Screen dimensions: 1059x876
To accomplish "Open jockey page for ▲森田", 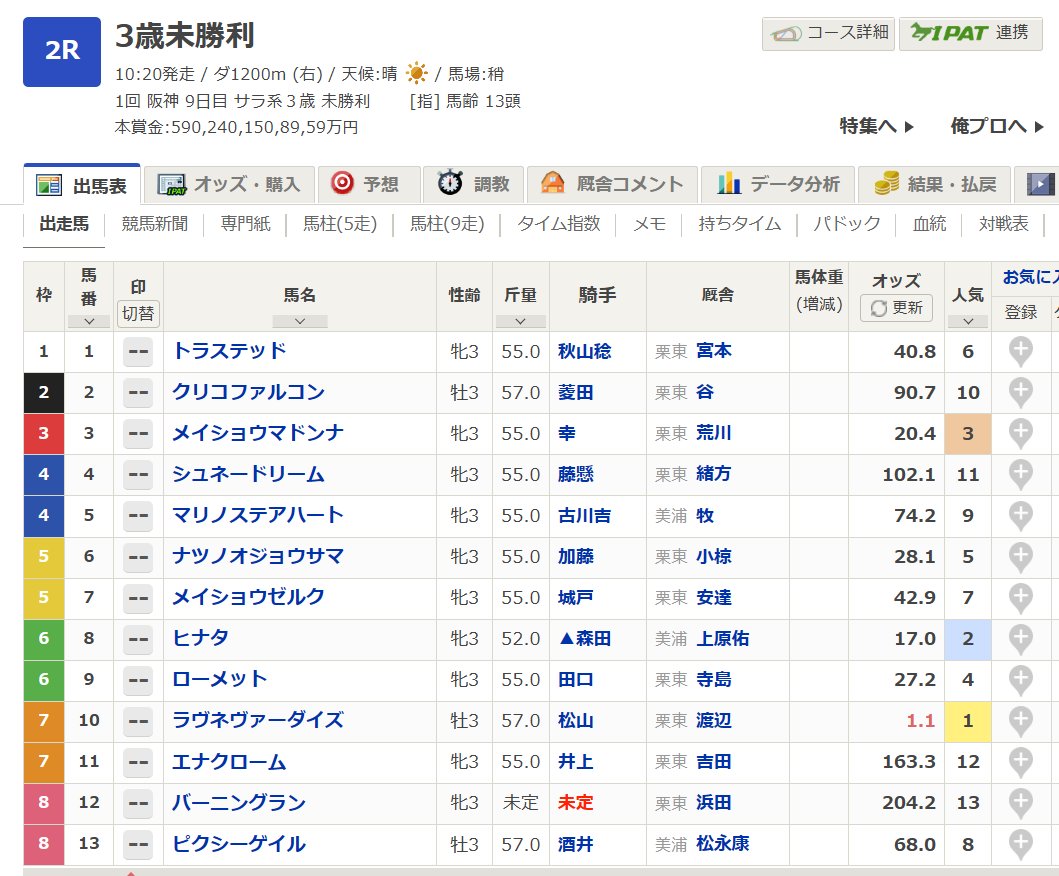I will click(585, 638).
